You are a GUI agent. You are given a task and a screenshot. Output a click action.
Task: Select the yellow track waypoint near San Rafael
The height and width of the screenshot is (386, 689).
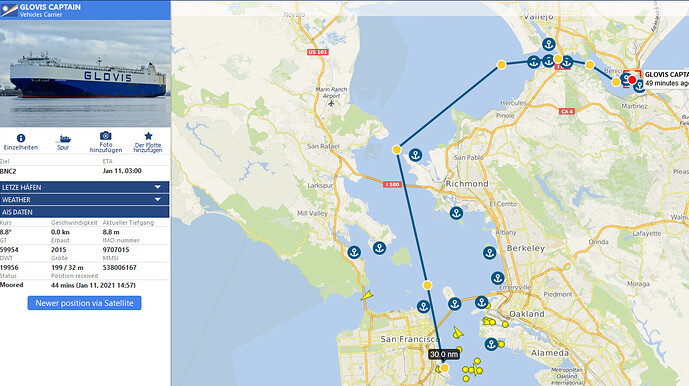pos(396,149)
